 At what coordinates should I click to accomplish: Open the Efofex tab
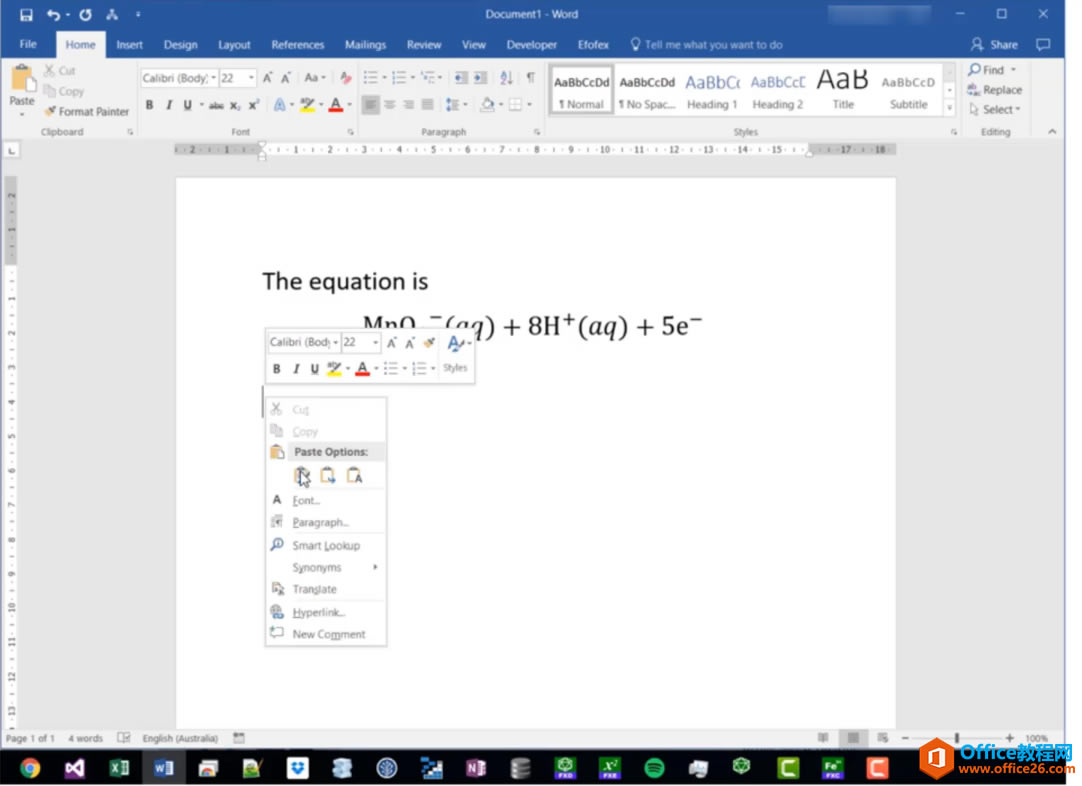tap(593, 45)
